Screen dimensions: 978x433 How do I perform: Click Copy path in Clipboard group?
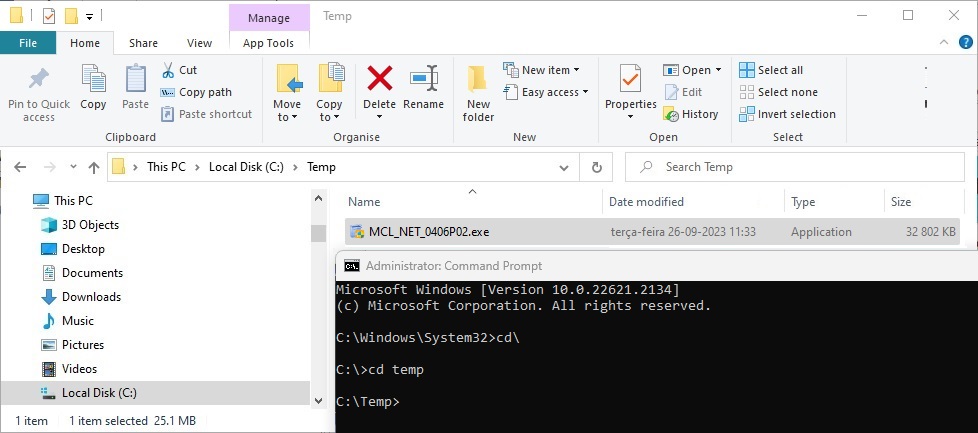pos(196,92)
